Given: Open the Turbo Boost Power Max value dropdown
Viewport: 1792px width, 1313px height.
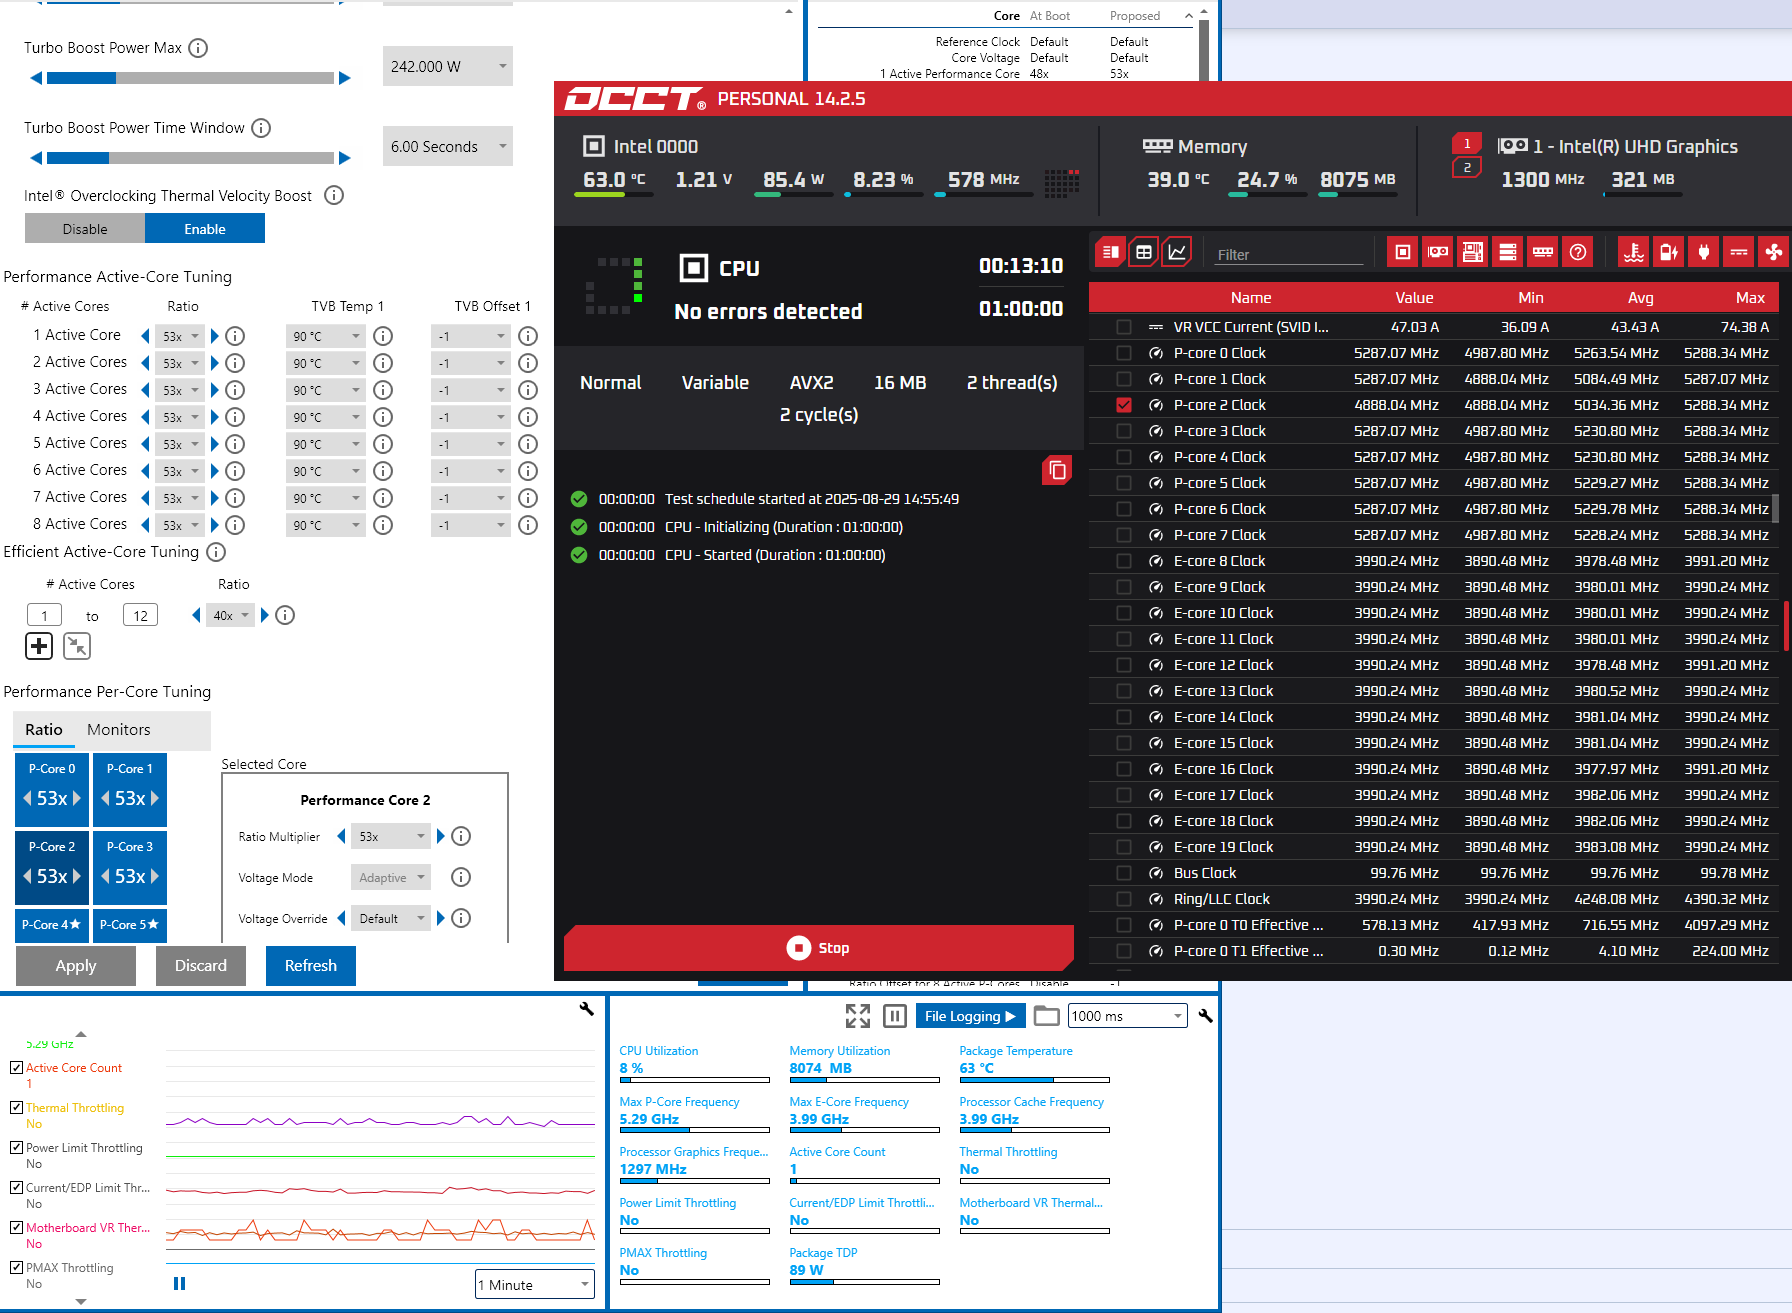Looking at the screenshot, I should (448, 66).
